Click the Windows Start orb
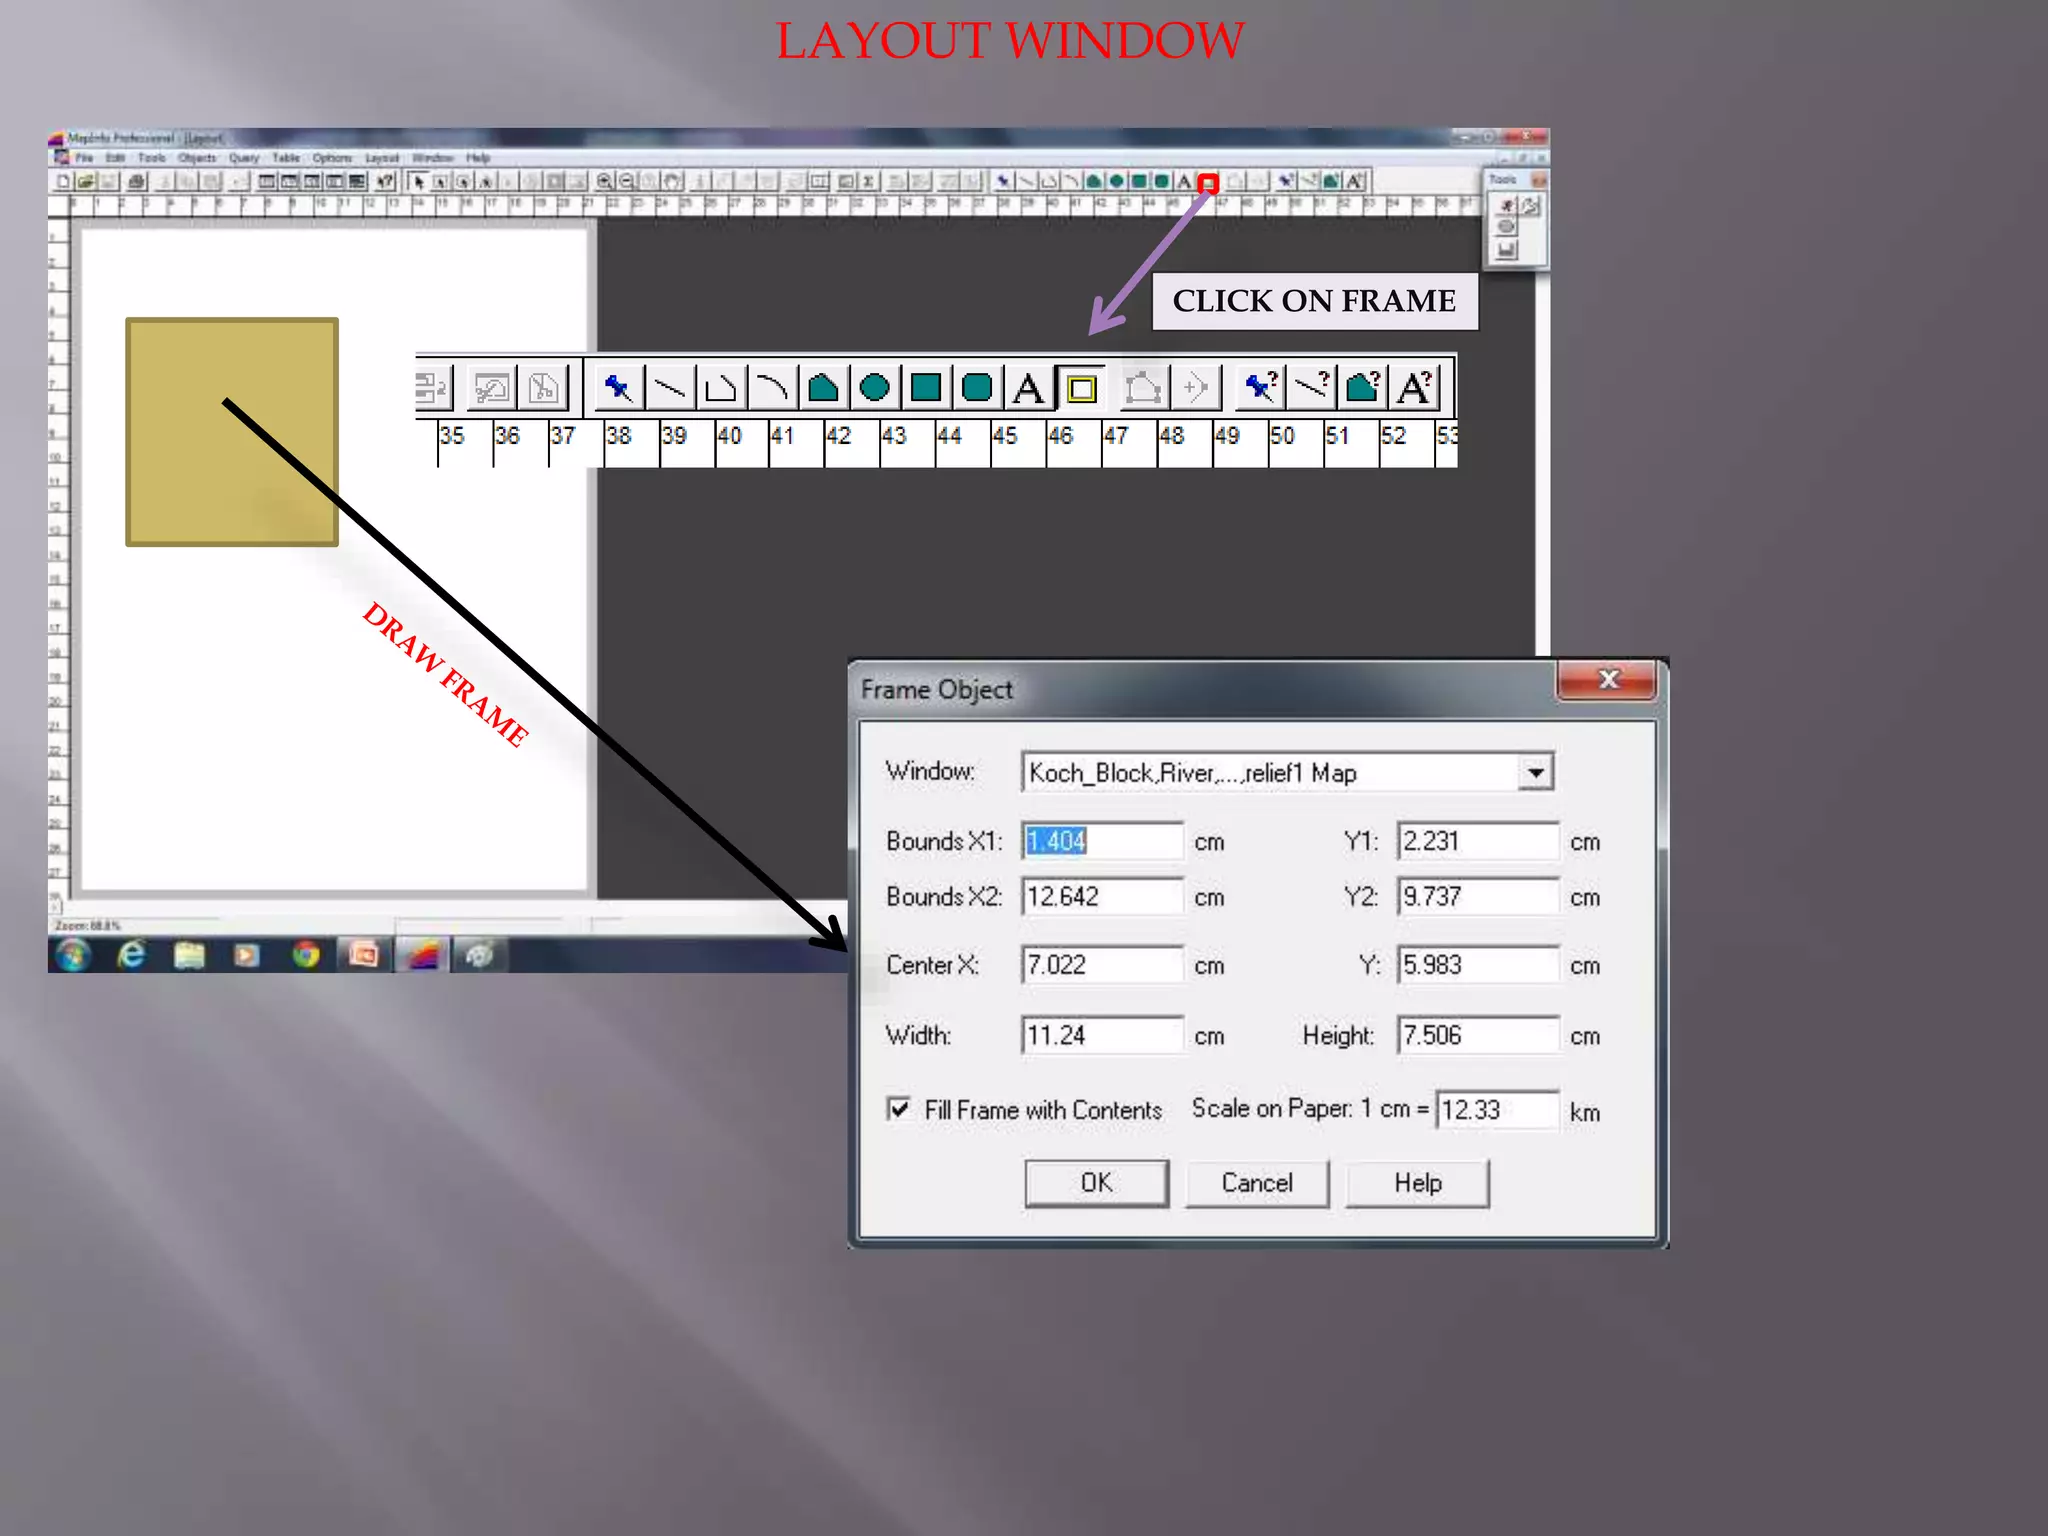Screen dimensions: 2048x1536 [x=73, y=955]
